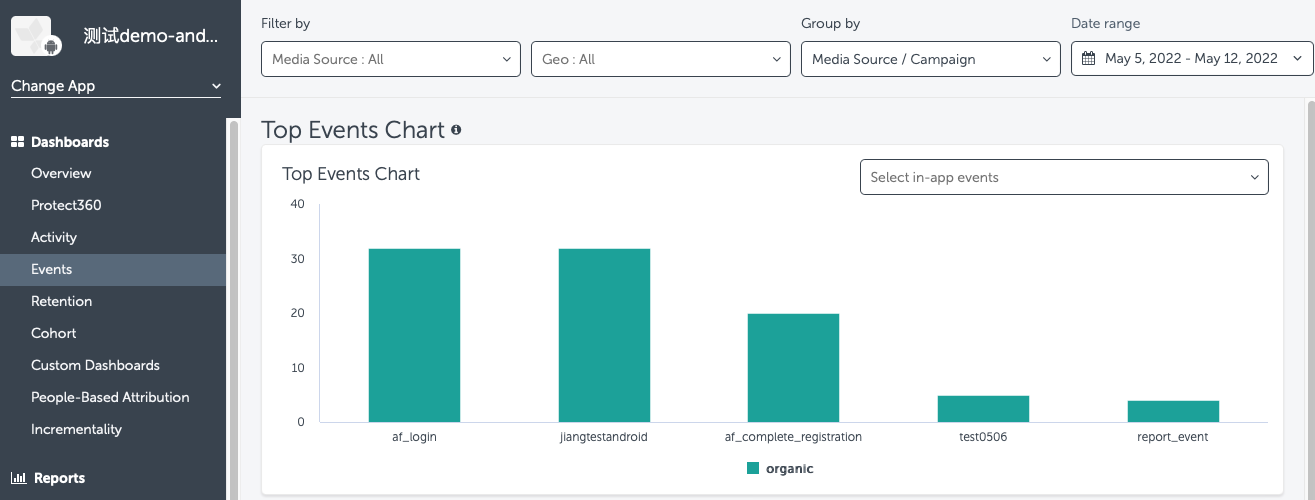Click the calendar icon in Date range
Screen dimensions: 1315x500
1089,59
